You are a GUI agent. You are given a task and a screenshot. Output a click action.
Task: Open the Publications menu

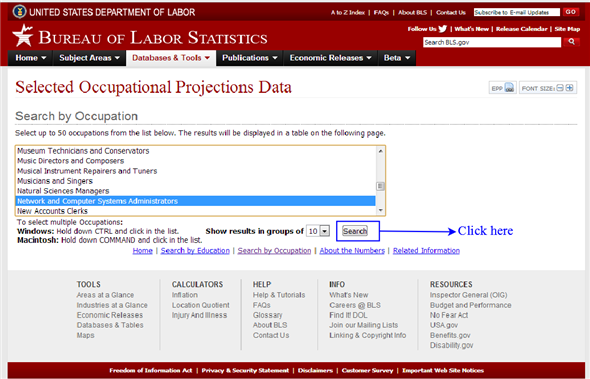click(x=249, y=58)
